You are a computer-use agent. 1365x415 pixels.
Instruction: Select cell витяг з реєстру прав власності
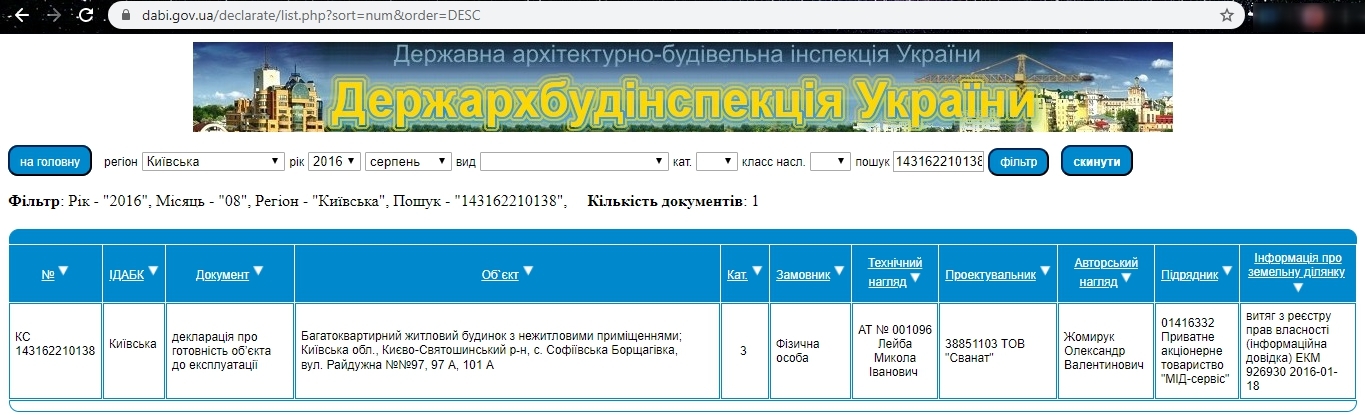coord(1298,351)
